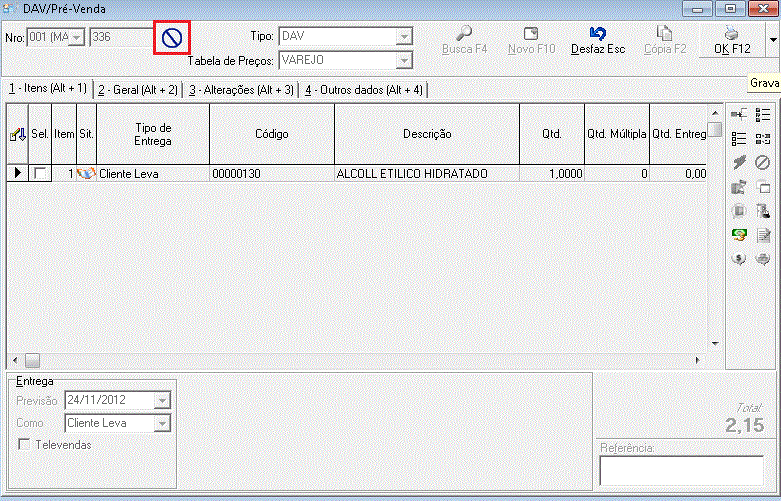The height and width of the screenshot is (501, 781).
Task: Tick the Sel. checkbox for item 1
Action: click(40, 173)
